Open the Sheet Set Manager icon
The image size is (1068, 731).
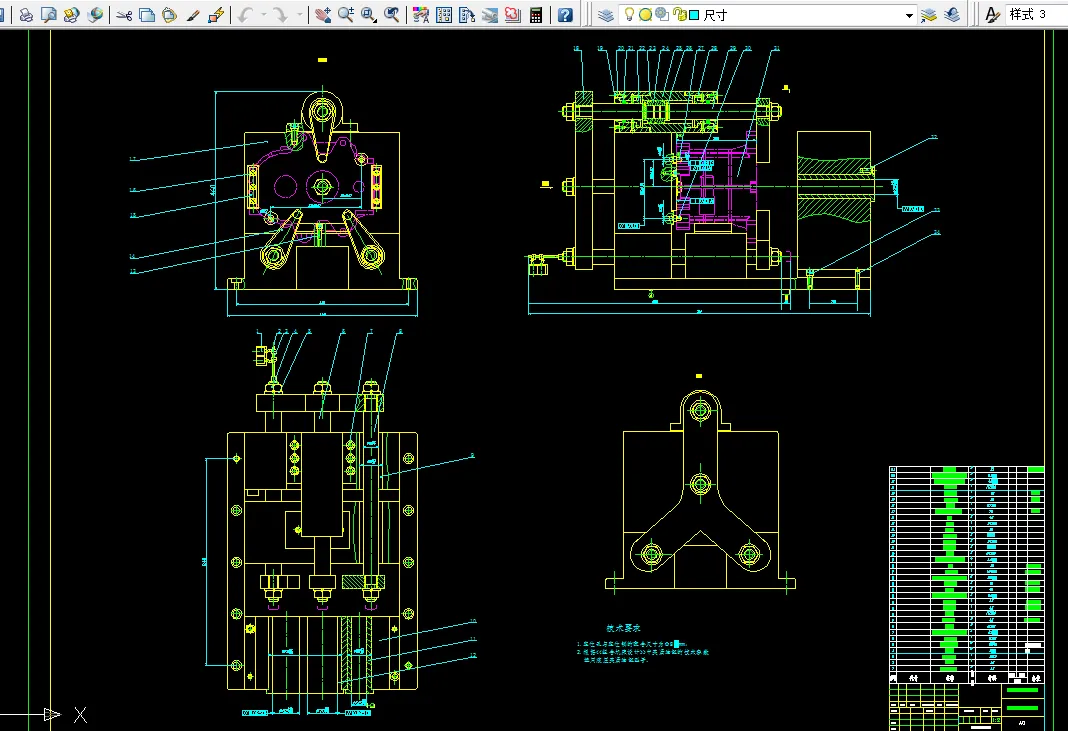pyautogui.click(x=490, y=14)
